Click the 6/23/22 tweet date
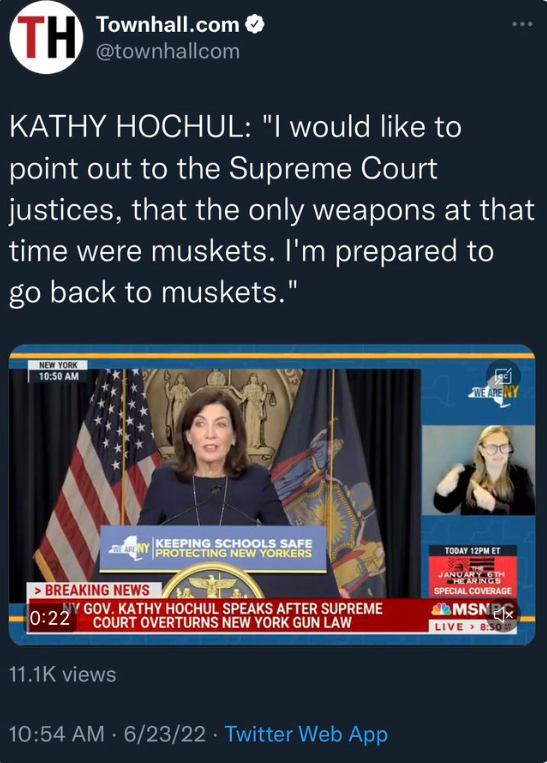547x763 pixels. pyautogui.click(x=164, y=734)
